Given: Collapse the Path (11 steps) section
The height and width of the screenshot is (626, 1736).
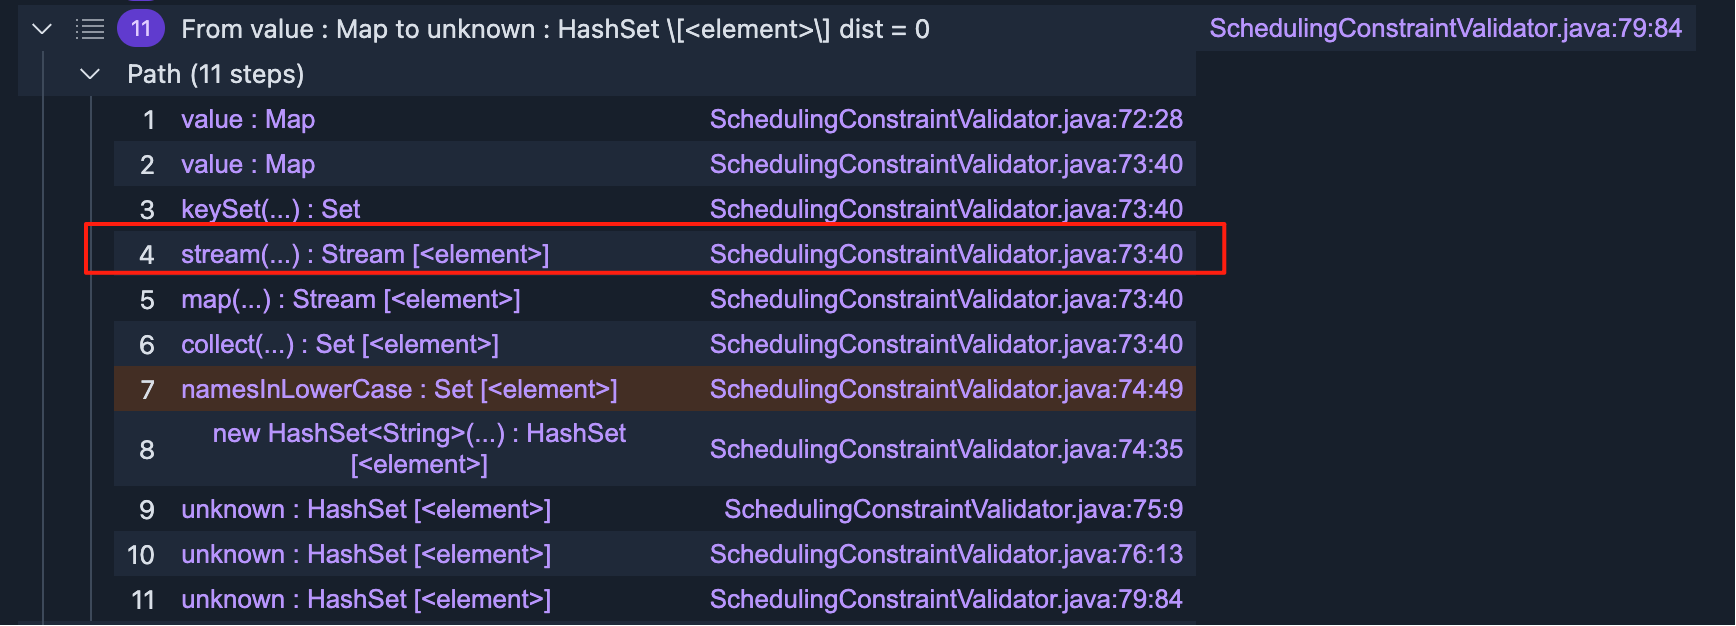Looking at the screenshot, I should click(90, 74).
